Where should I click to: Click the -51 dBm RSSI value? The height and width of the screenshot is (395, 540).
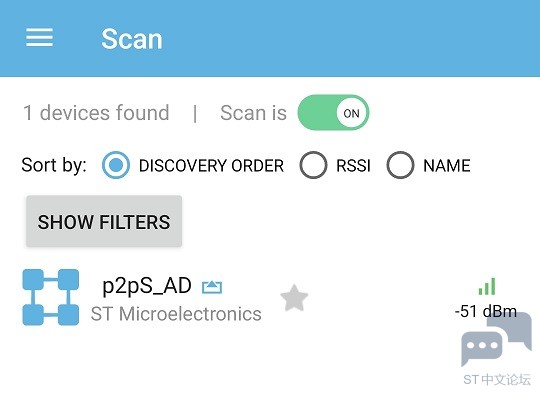tap(486, 311)
